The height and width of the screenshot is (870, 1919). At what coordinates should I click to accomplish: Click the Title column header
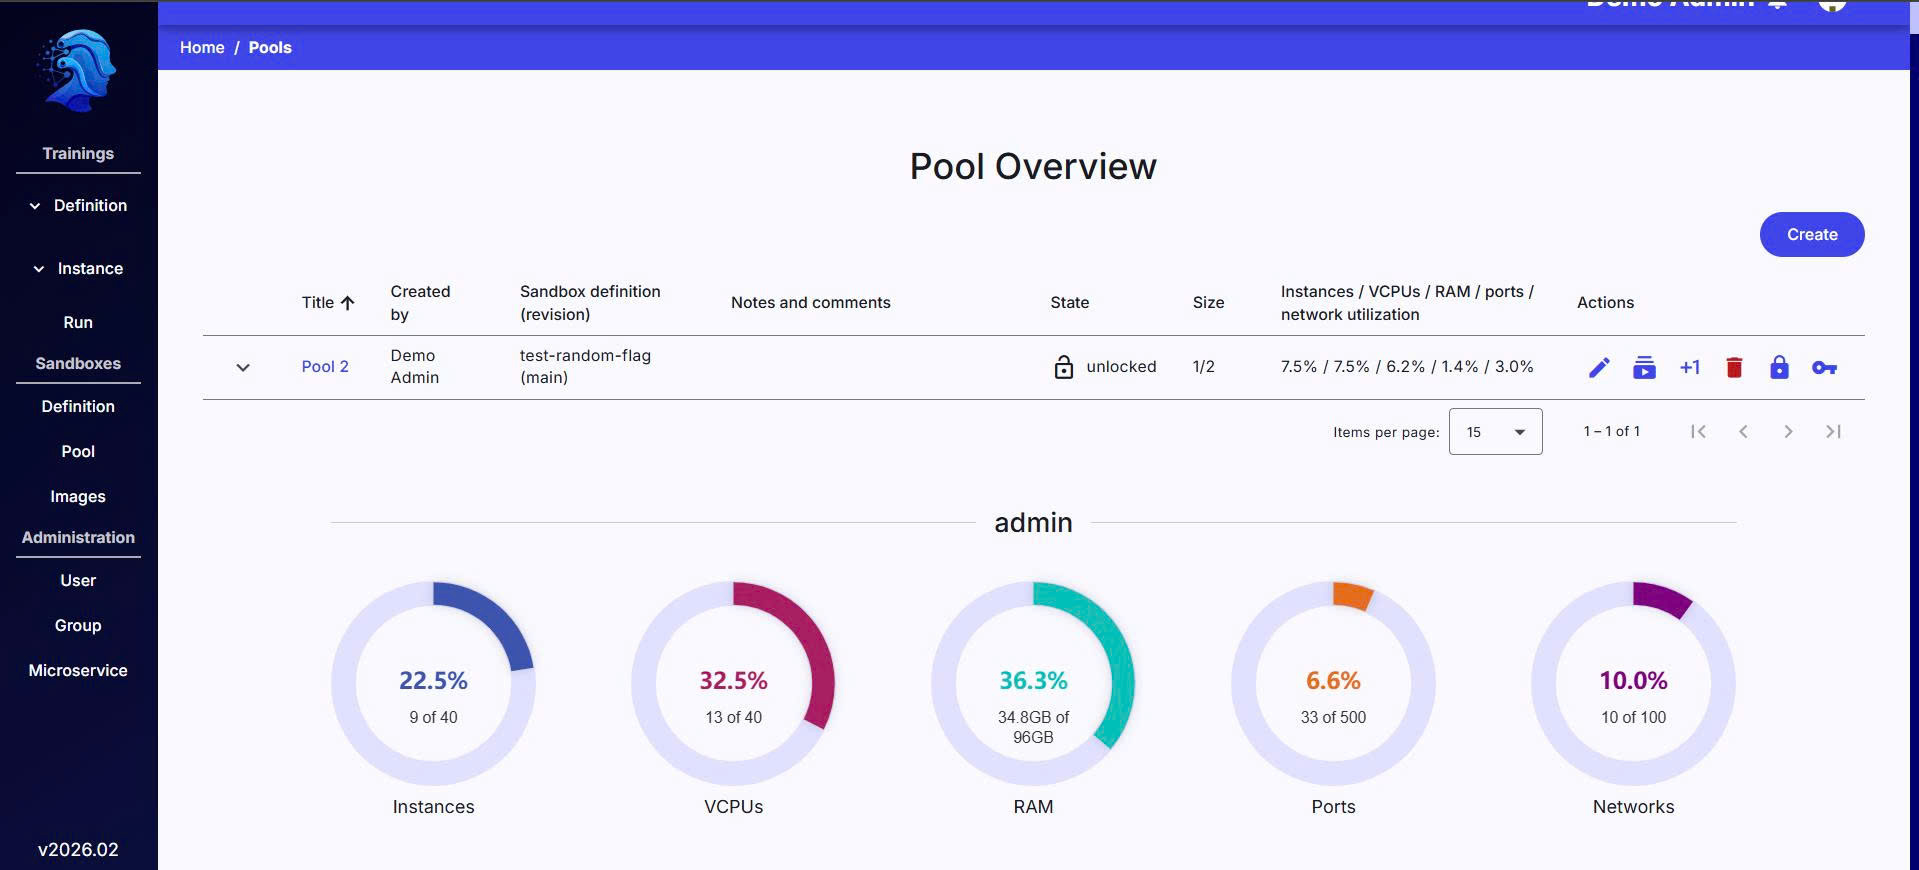point(318,303)
